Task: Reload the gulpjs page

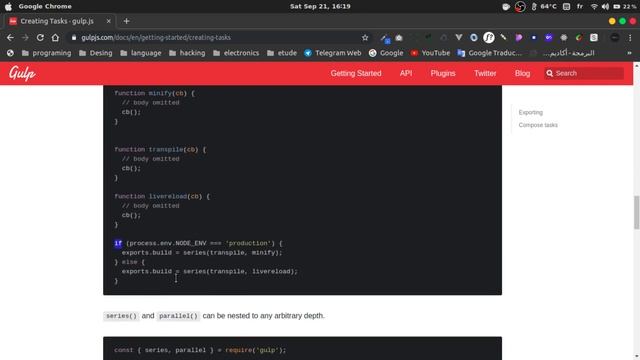Action: coord(40,38)
